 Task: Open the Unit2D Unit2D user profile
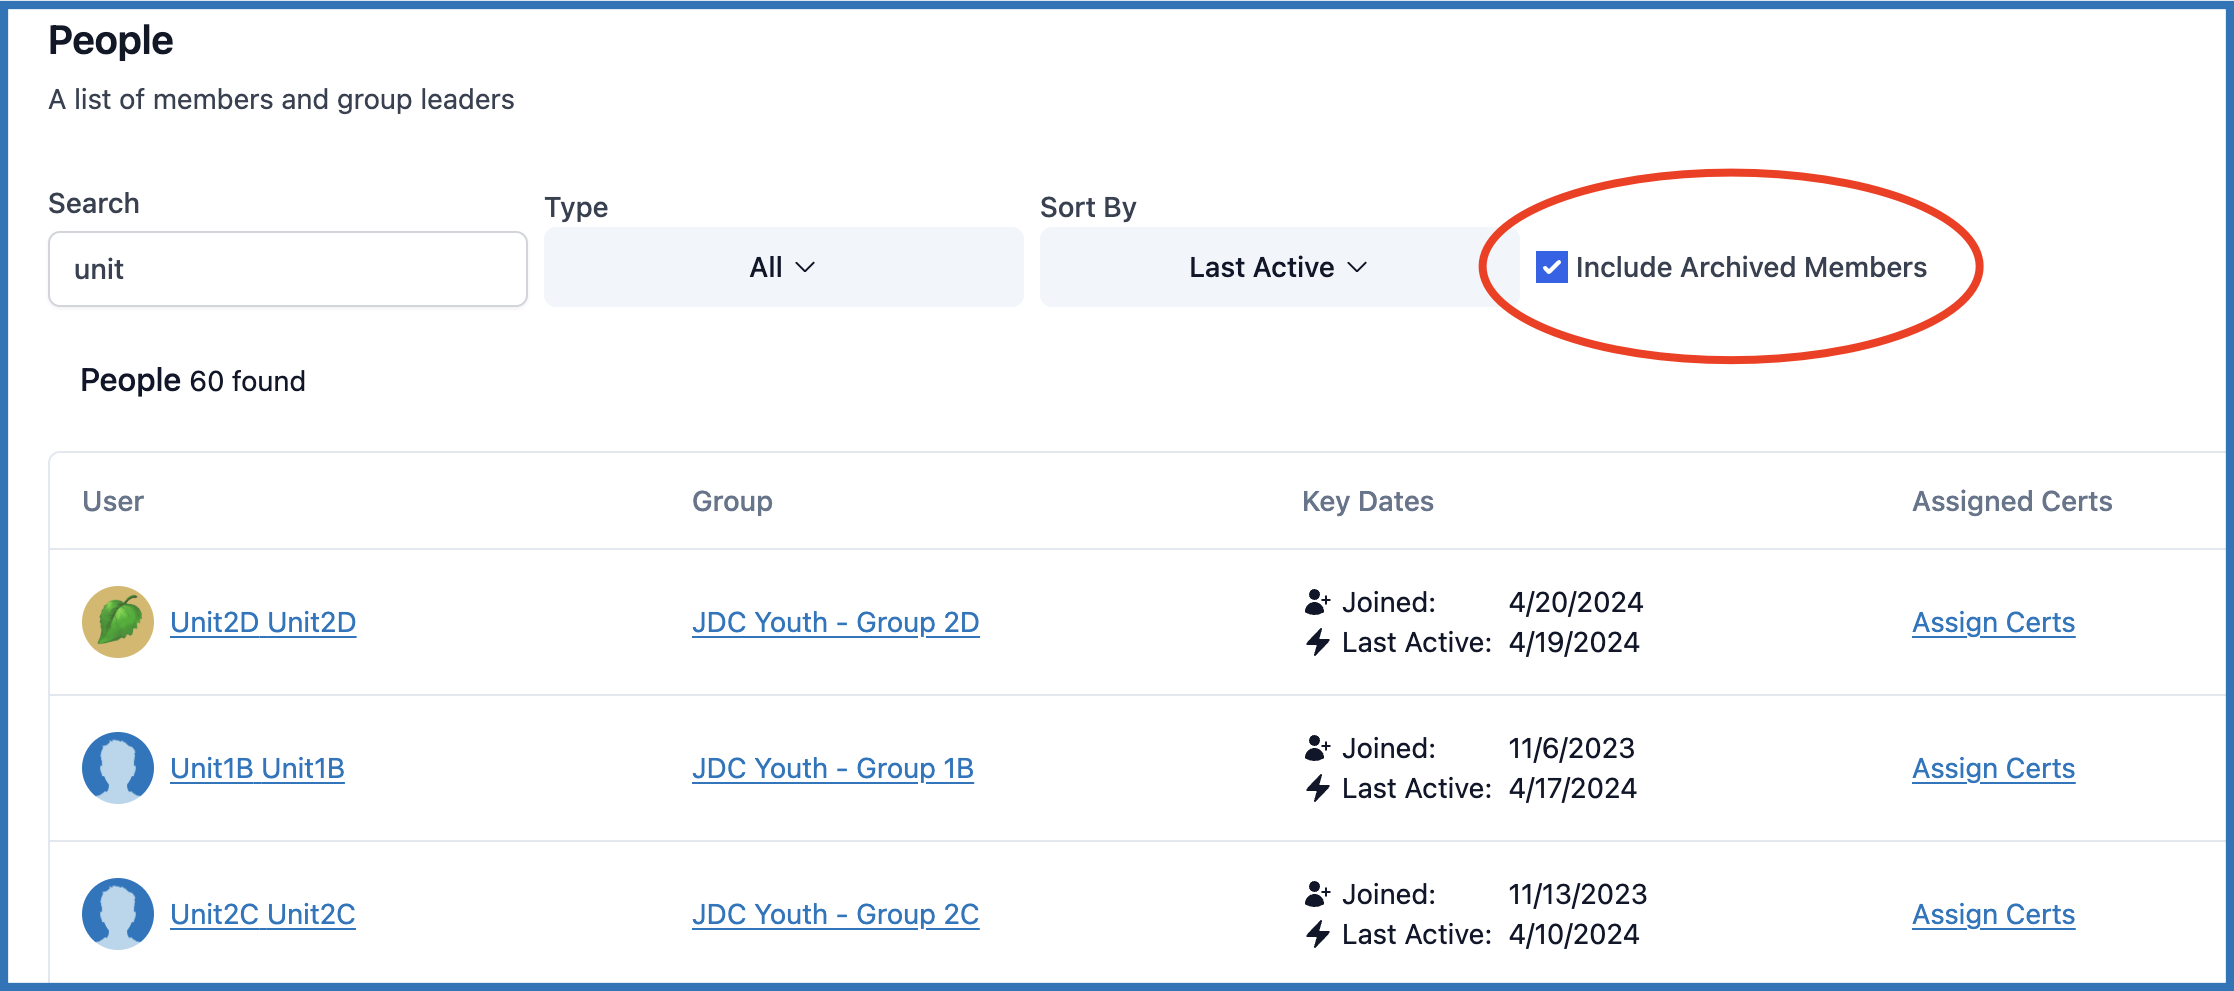263,622
